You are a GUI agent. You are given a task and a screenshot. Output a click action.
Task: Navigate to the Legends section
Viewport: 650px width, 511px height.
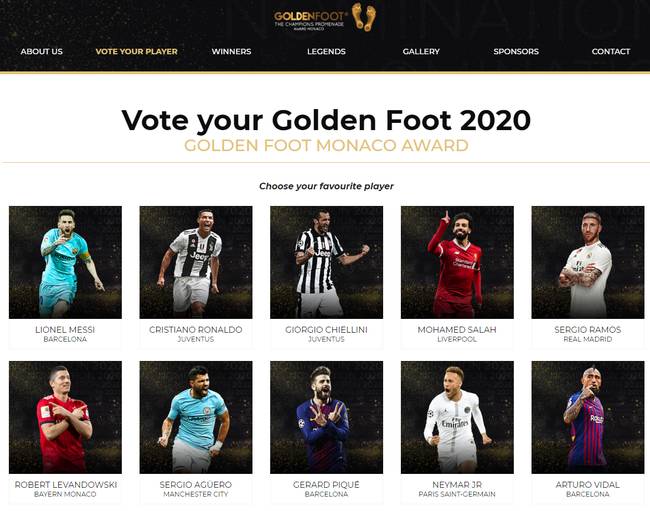[326, 51]
